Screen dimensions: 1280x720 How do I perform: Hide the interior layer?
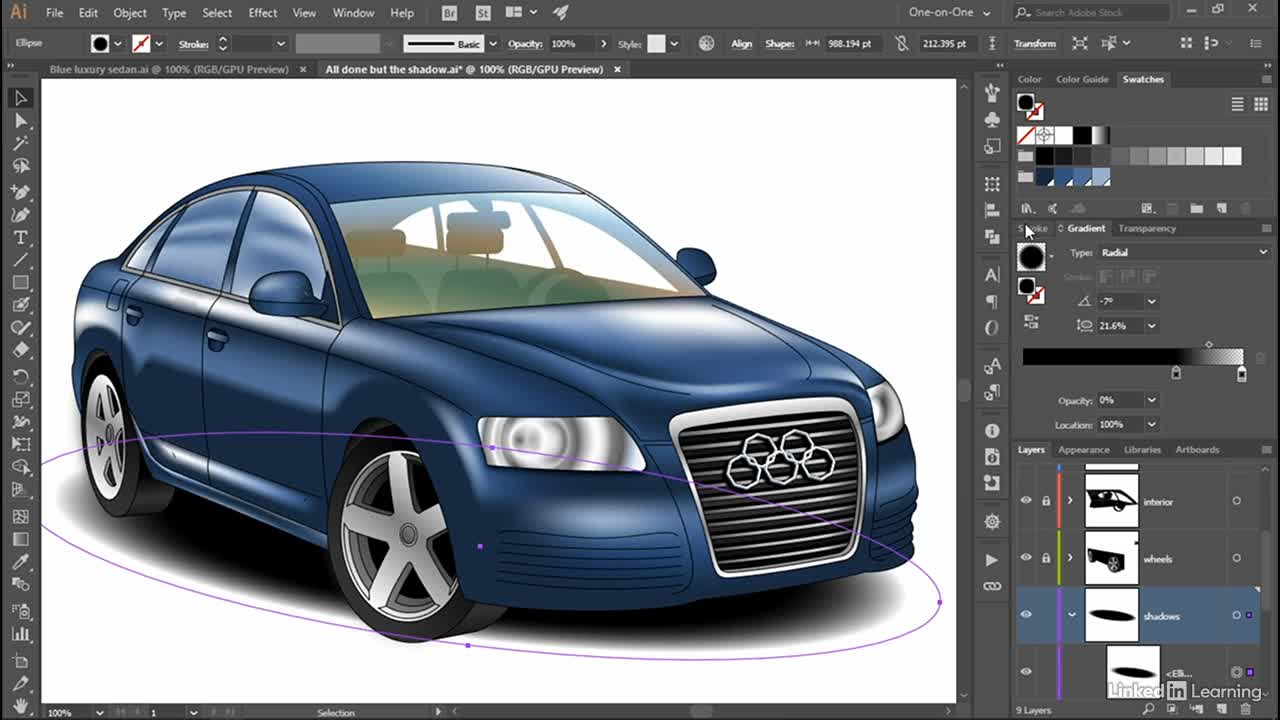click(x=1026, y=501)
